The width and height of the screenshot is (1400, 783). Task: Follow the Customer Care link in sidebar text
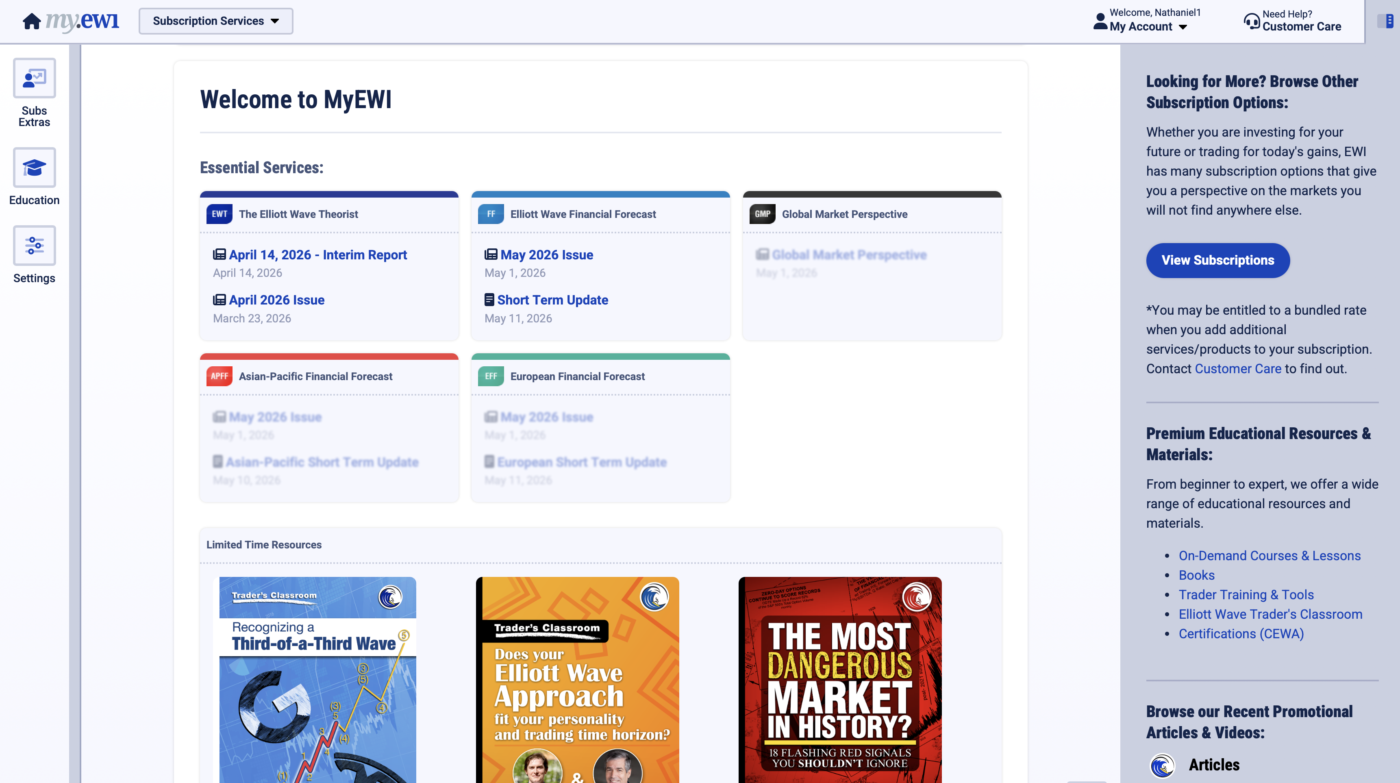tap(1238, 368)
